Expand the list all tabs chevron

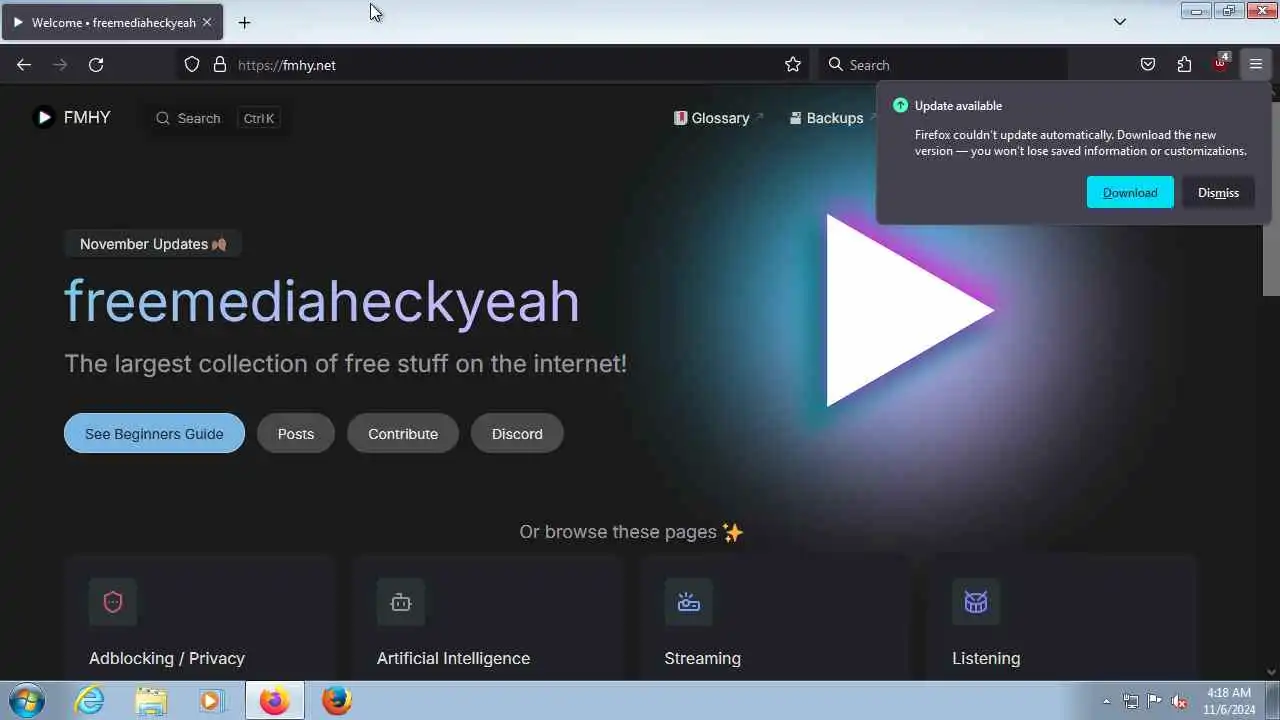coord(1120,22)
